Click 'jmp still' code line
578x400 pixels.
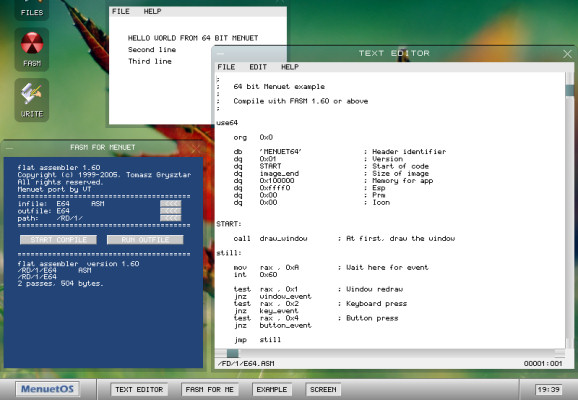pos(257,340)
